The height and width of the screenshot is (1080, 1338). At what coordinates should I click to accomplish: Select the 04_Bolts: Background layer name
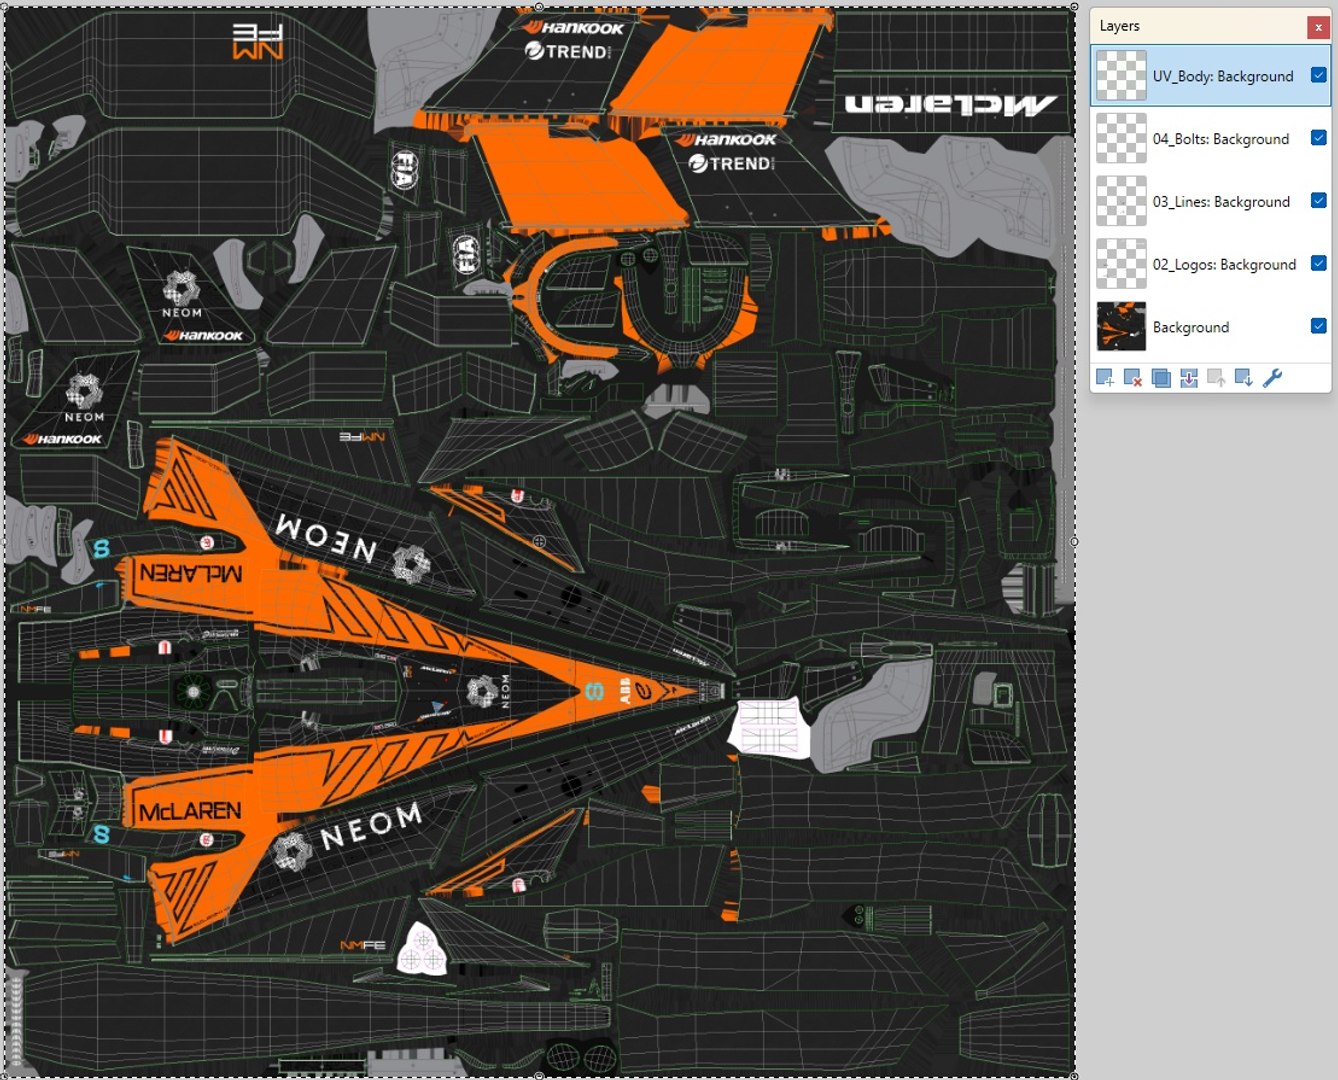(x=1221, y=139)
